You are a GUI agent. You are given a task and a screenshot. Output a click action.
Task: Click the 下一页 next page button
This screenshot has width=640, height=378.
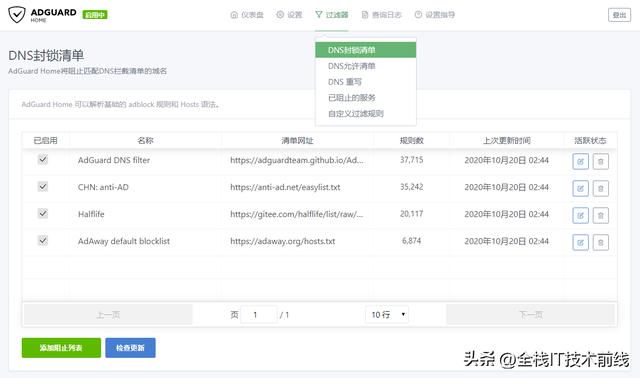click(531, 314)
